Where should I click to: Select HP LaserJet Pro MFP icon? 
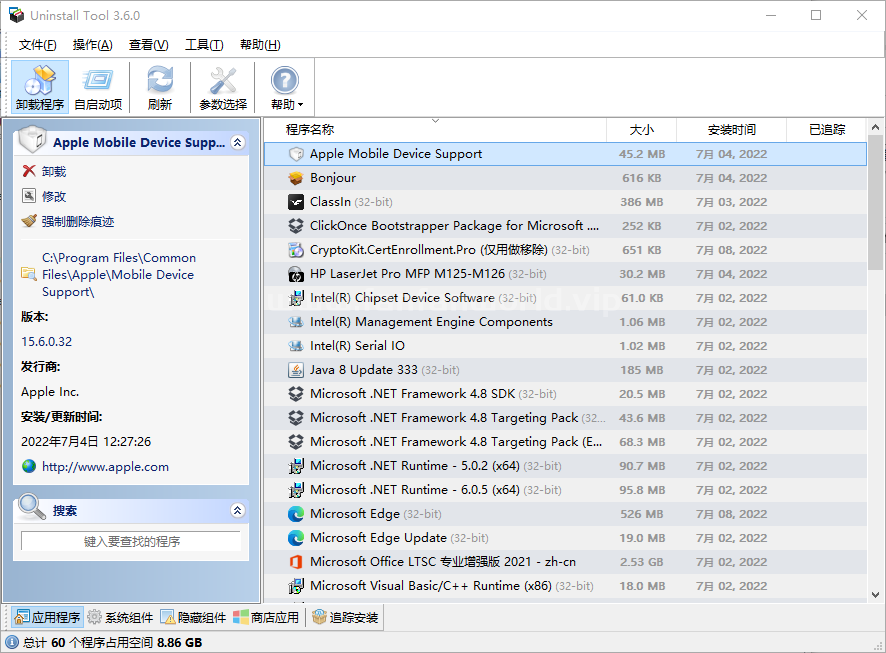(x=296, y=274)
